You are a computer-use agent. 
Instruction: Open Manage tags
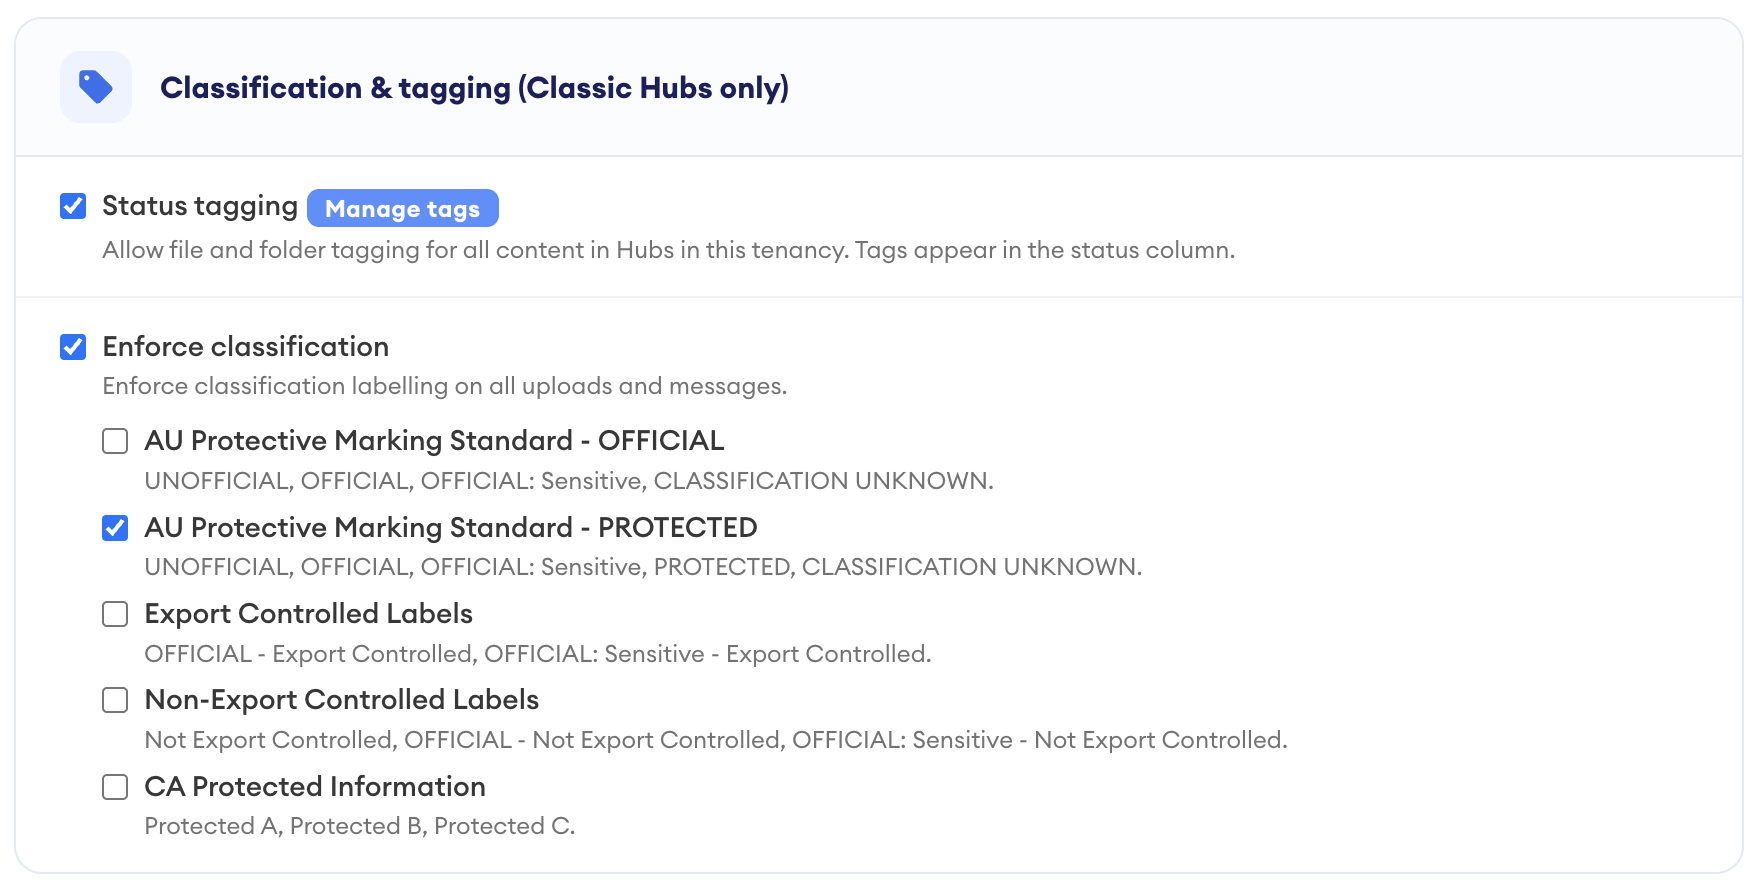pyautogui.click(x=402, y=208)
